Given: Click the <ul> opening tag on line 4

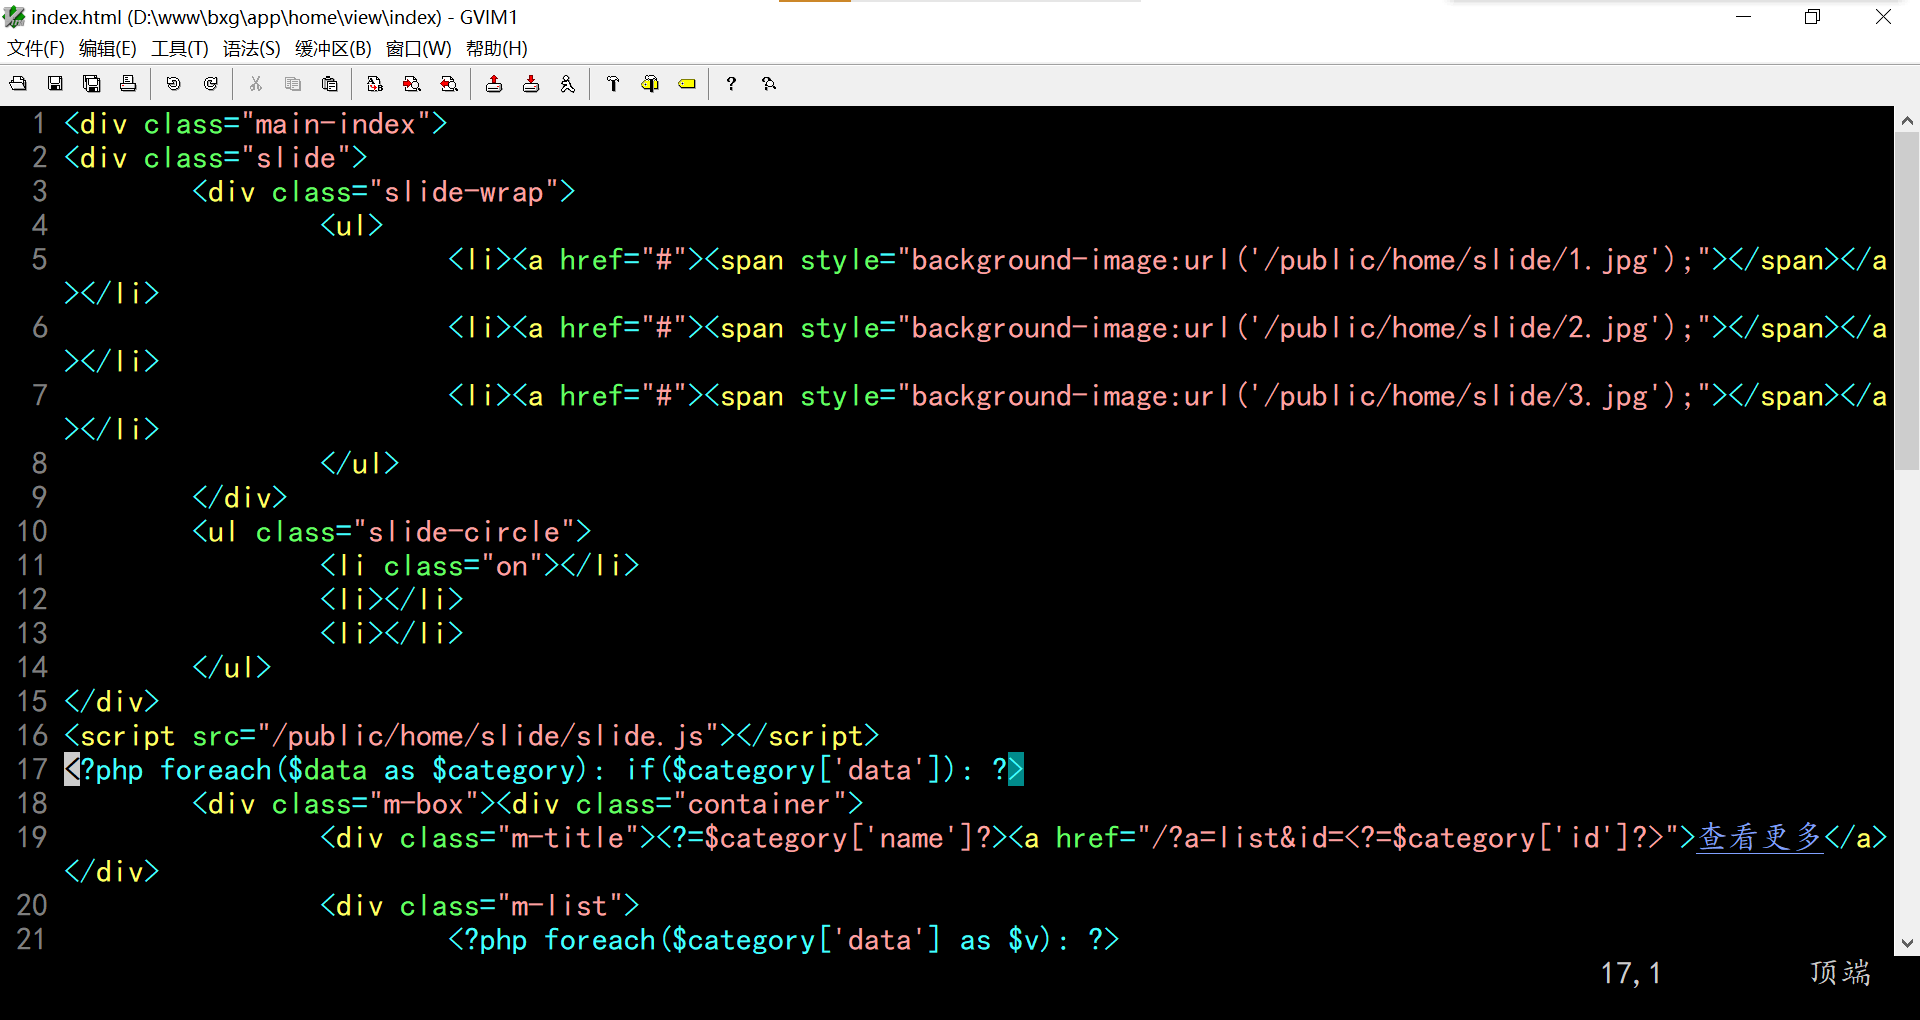Looking at the screenshot, I should click(x=351, y=226).
